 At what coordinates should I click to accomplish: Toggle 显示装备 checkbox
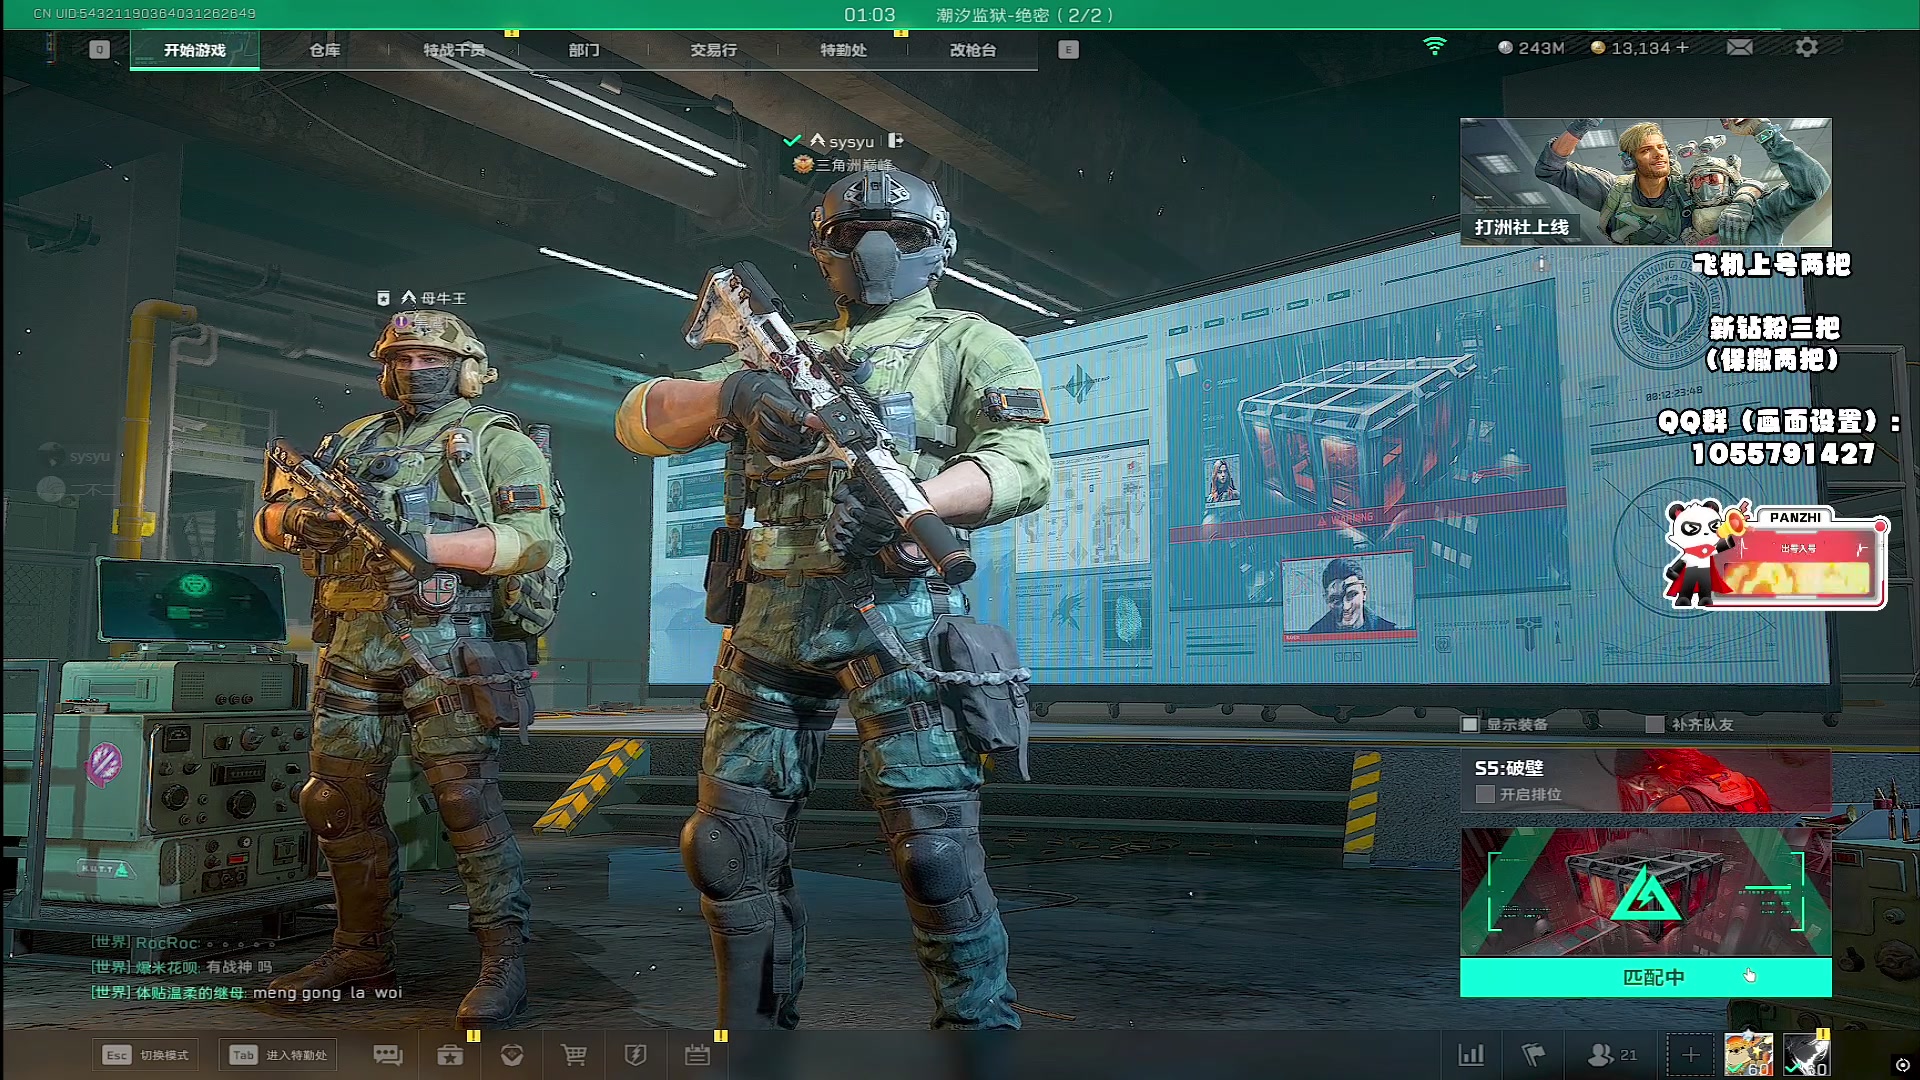[1470, 724]
